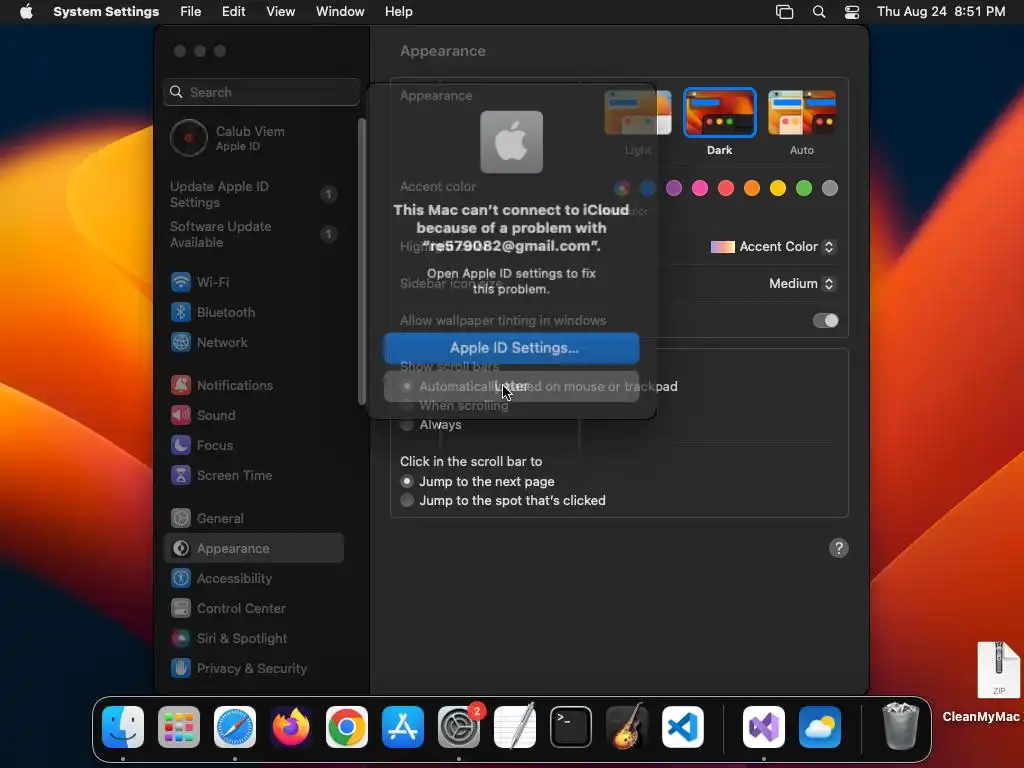Open Spotlight search in menu bar
The height and width of the screenshot is (768, 1024).
[x=819, y=12]
